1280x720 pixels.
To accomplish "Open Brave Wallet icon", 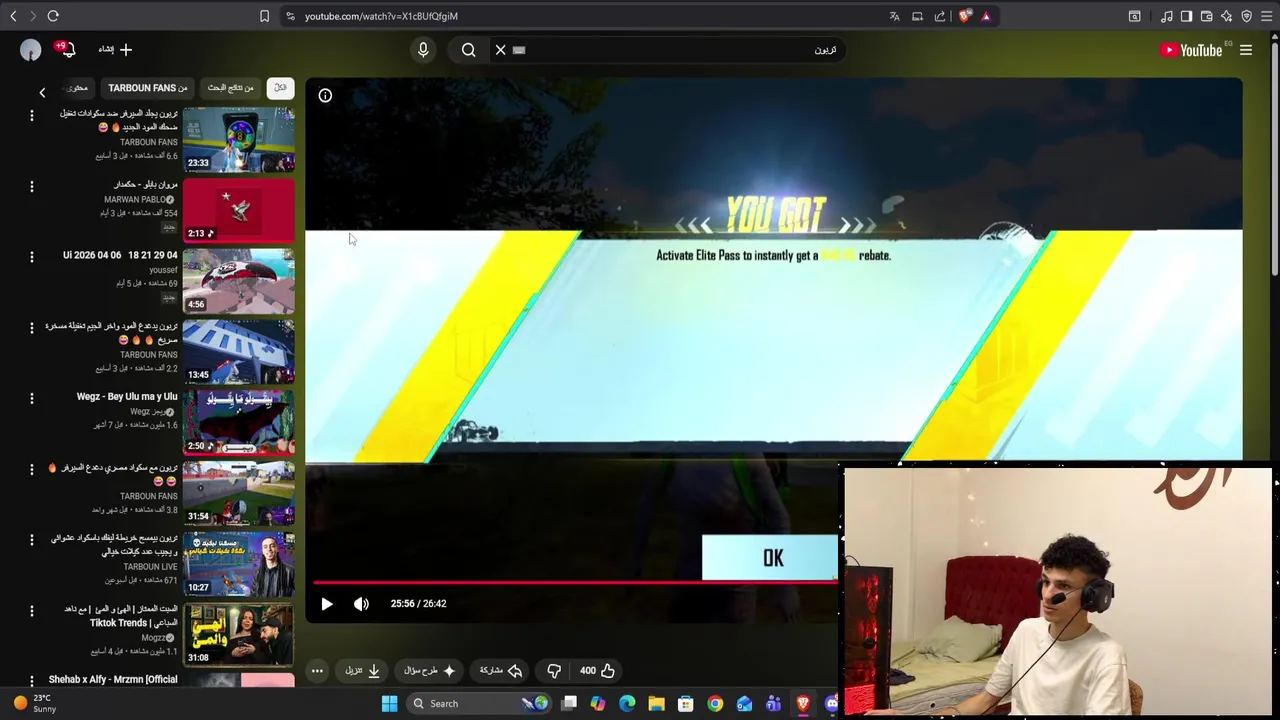I will (1206, 16).
